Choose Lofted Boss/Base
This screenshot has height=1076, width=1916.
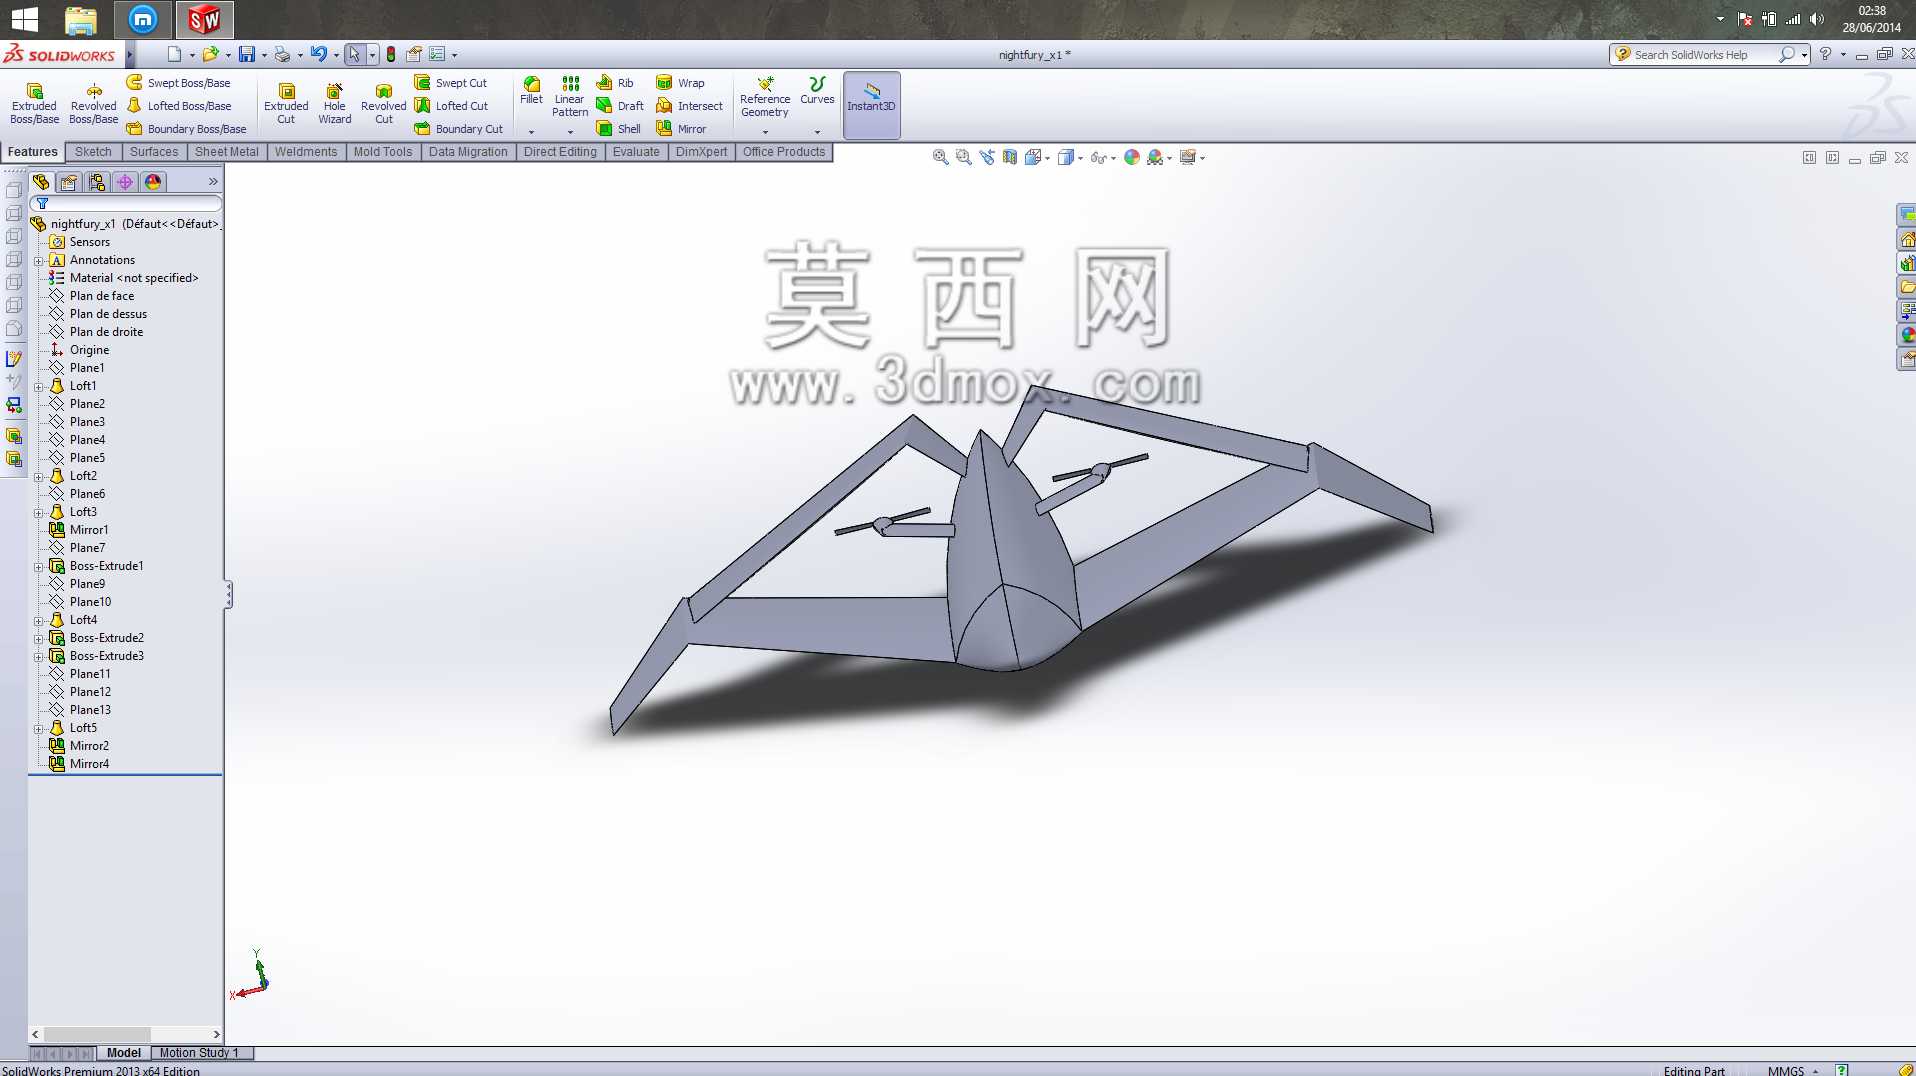179,106
